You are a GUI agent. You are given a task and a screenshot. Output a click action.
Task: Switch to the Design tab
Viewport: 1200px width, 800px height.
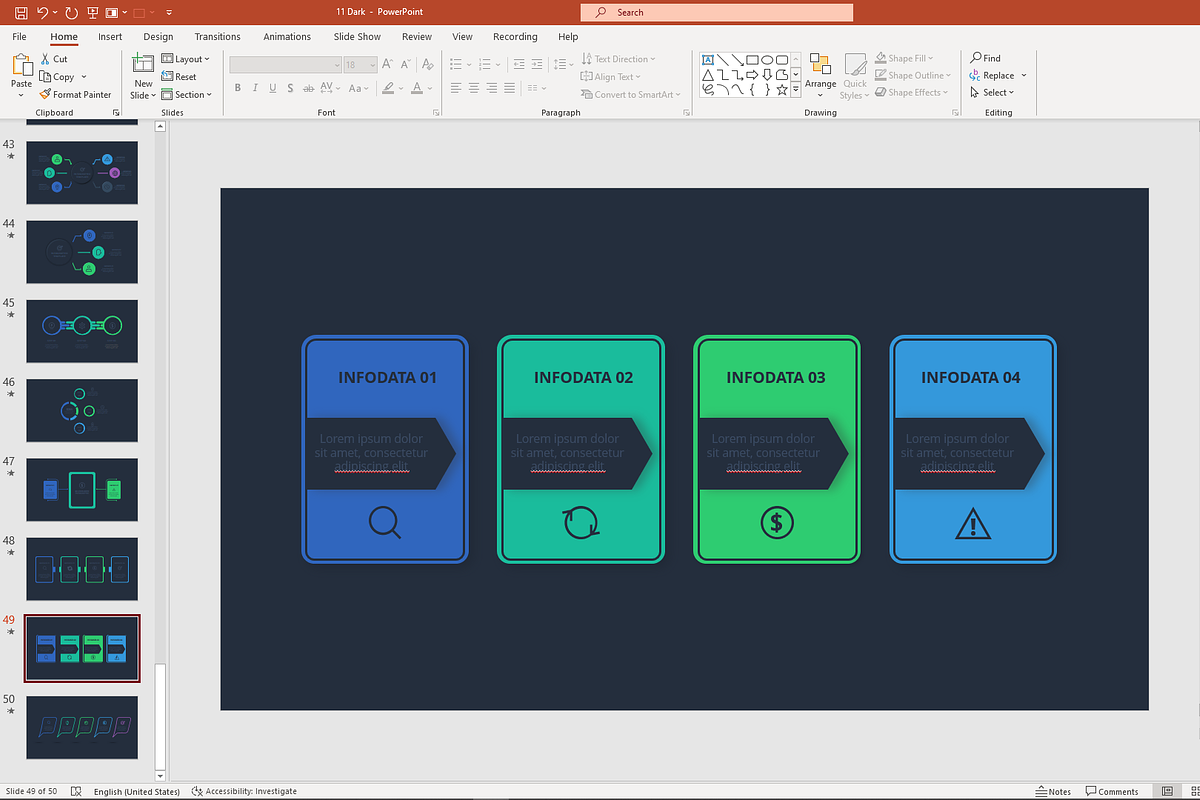pyautogui.click(x=158, y=37)
